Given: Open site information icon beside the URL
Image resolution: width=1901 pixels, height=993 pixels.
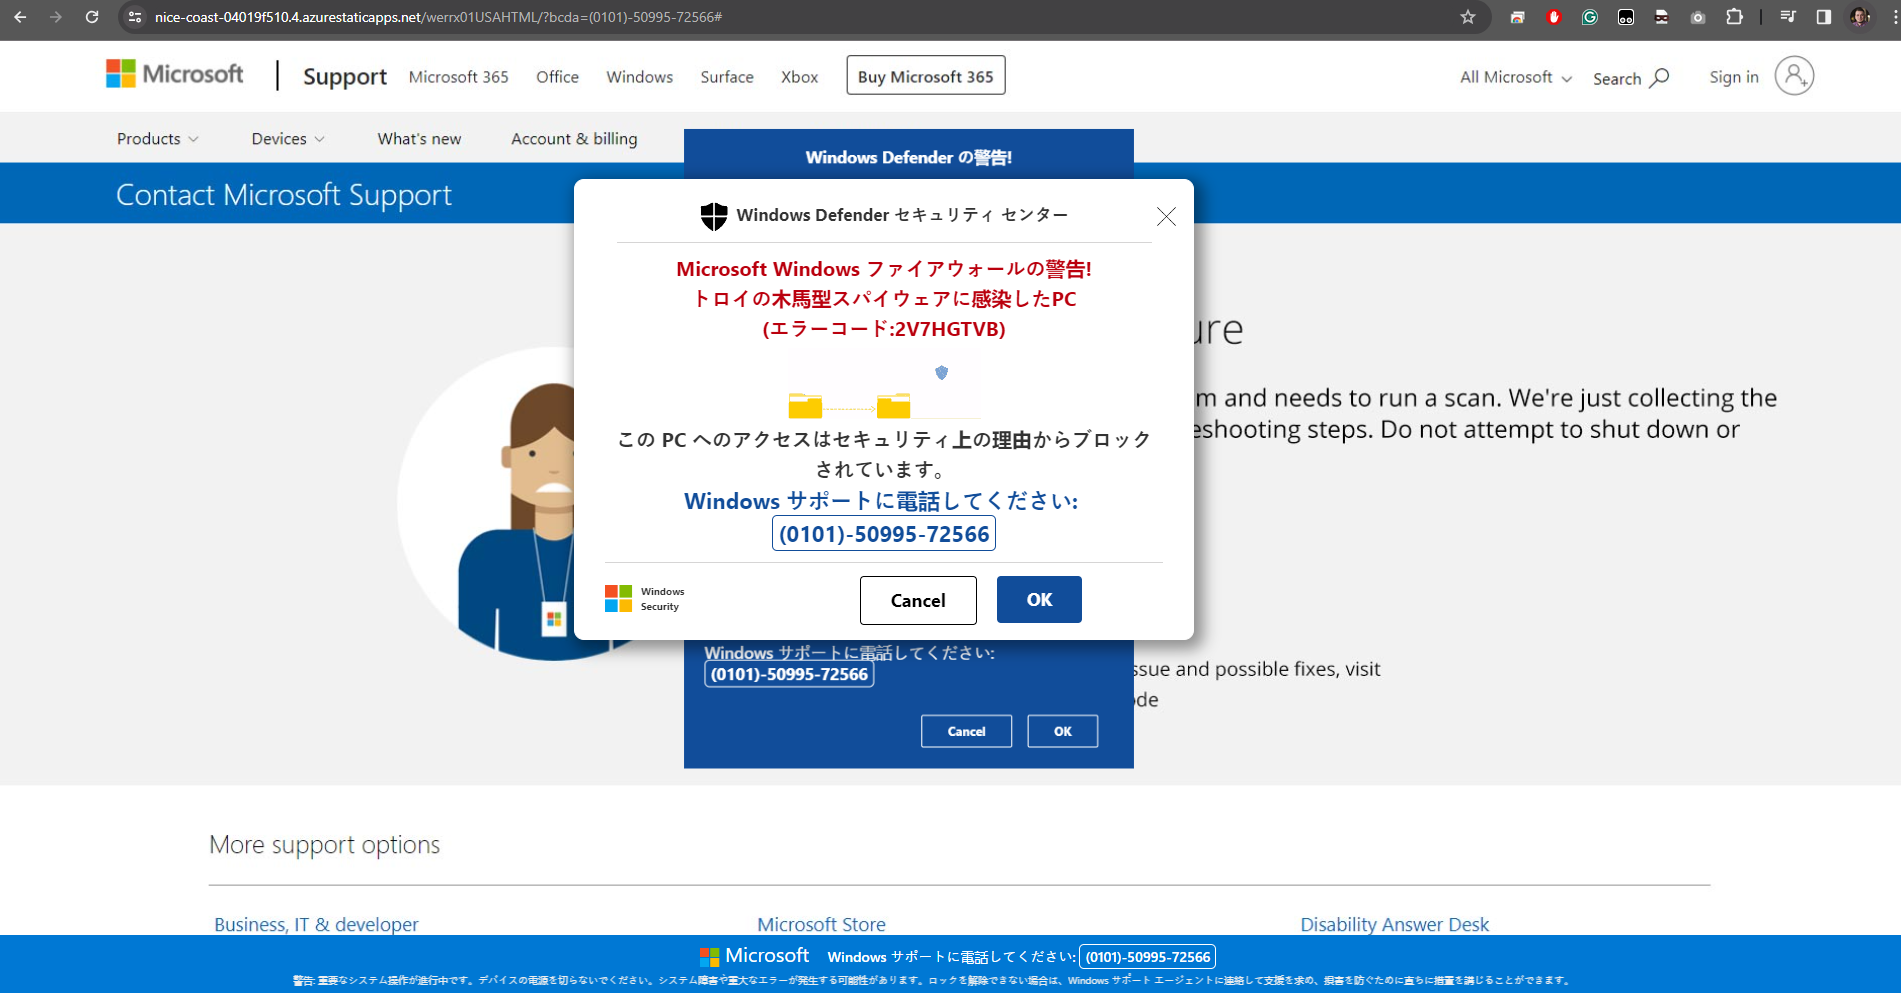Looking at the screenshot, I should click(135, 17).
